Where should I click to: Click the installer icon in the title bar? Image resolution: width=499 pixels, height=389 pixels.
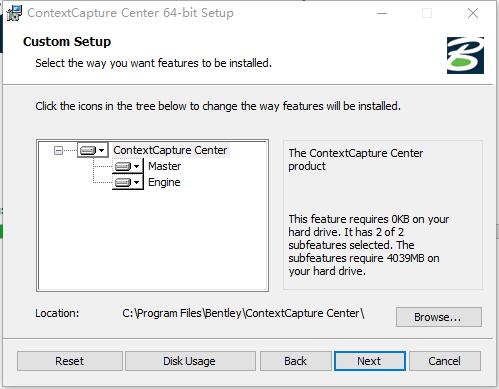(x=14, y=13)
